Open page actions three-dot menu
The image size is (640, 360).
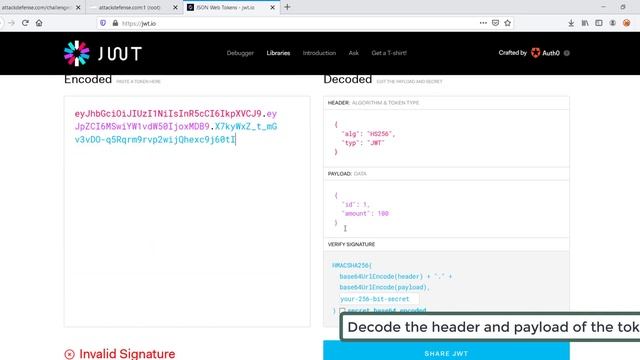click(483, 23)
